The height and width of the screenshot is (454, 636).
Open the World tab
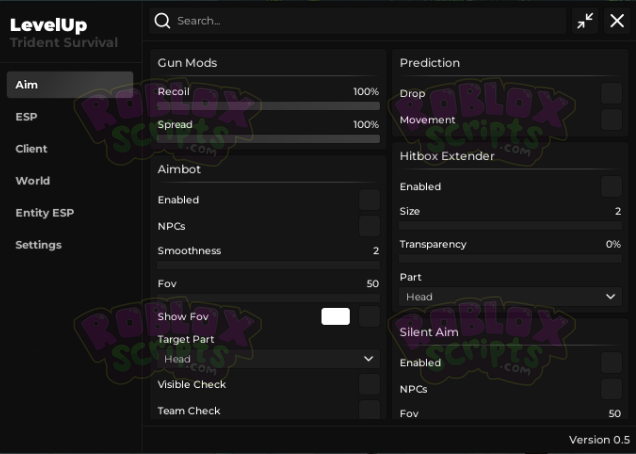pyautogui.click(x=32, y=181)
